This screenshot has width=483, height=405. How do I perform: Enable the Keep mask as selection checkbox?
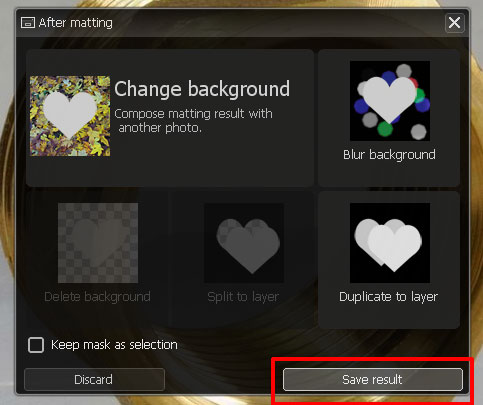(x=36, y=345)
